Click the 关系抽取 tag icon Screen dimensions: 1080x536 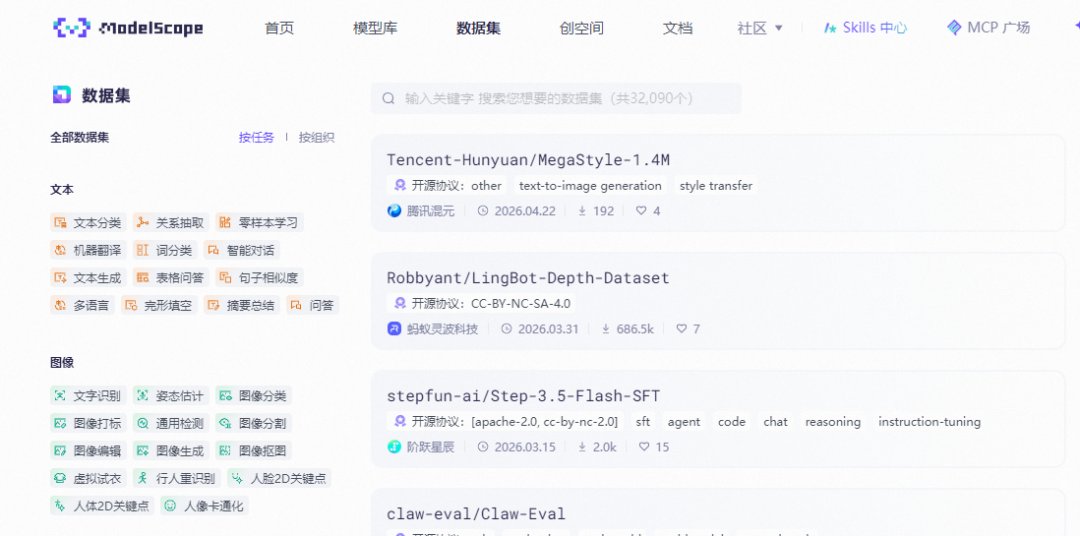click(x=143, y=223)
